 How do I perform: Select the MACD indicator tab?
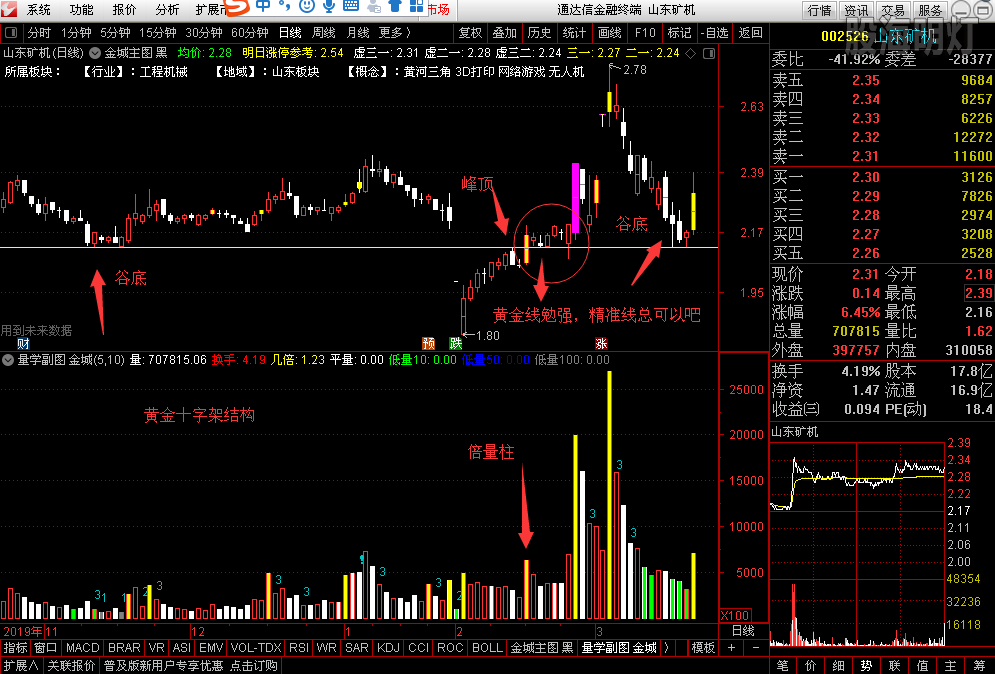[82, 647]
